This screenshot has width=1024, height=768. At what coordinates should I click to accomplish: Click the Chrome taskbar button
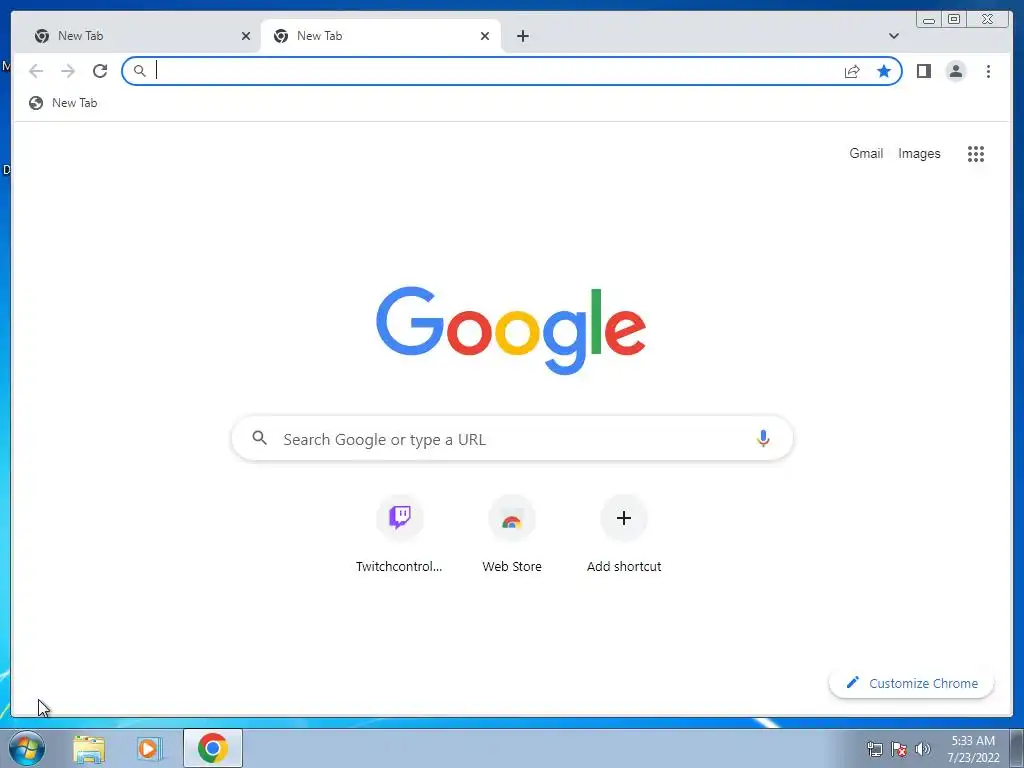click(x=213, y=748)
